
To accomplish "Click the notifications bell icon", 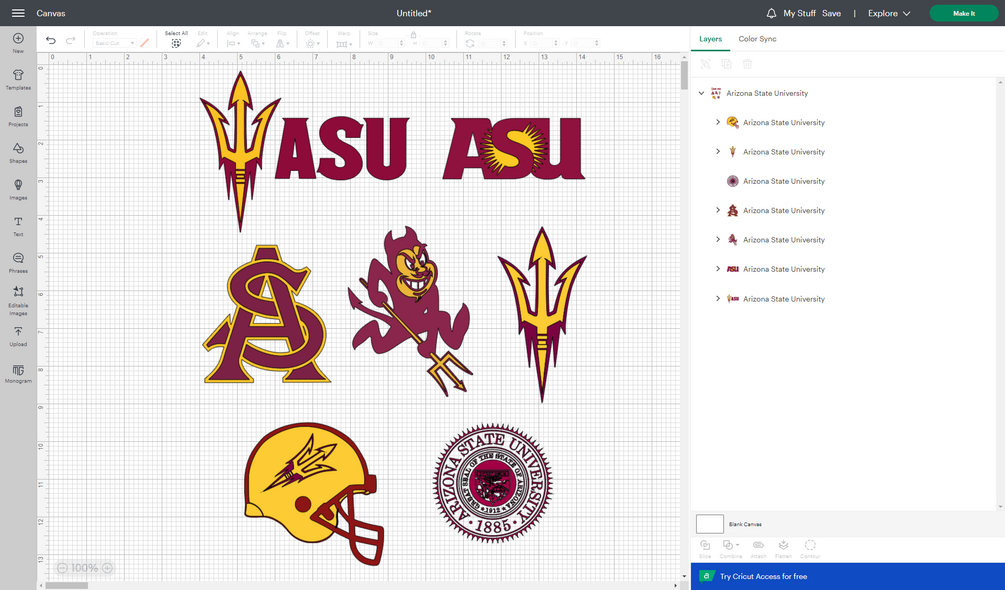I will point(771,13).
